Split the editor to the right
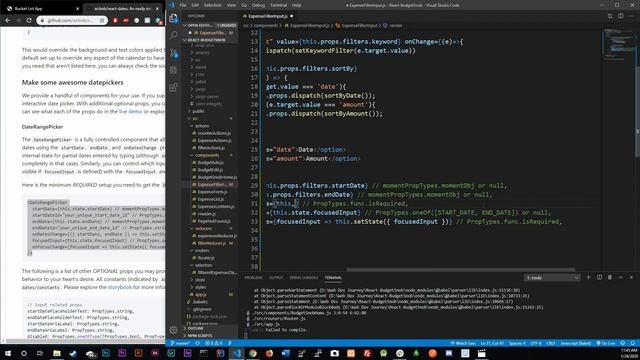 point(620,16)
